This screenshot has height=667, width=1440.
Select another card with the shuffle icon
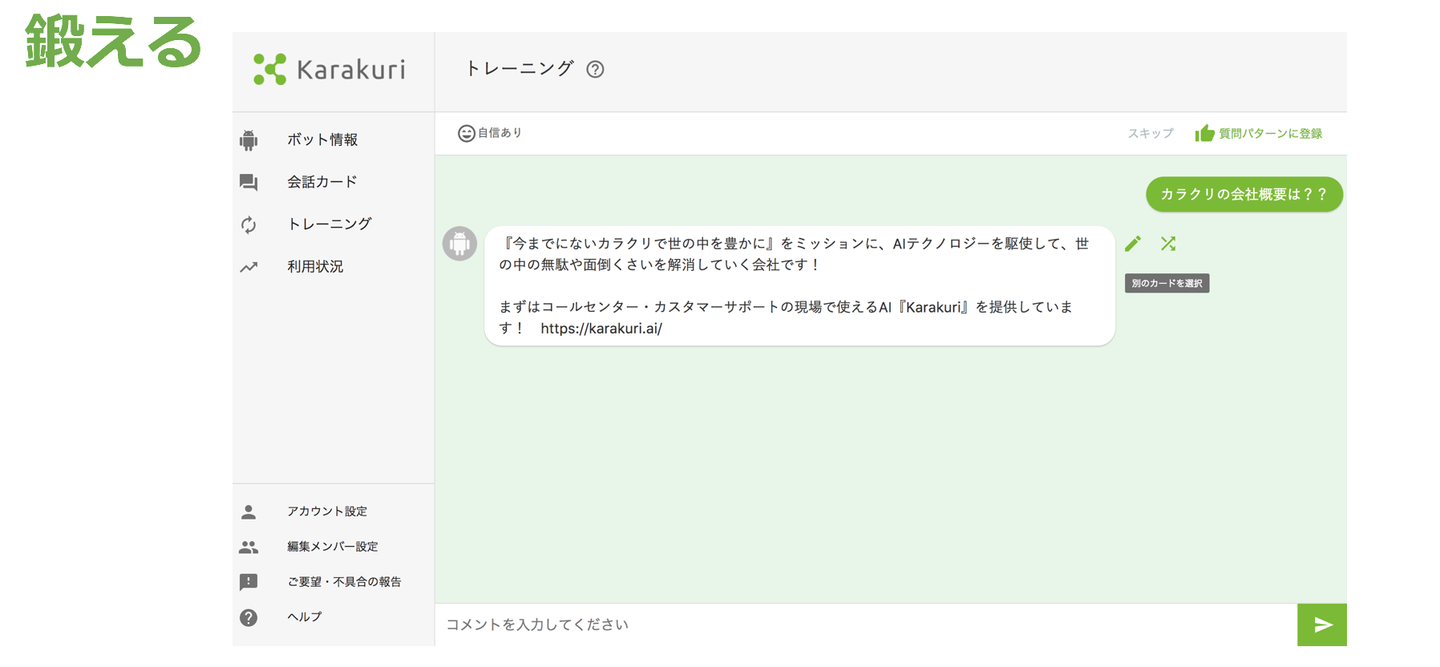coord(1168,243)
